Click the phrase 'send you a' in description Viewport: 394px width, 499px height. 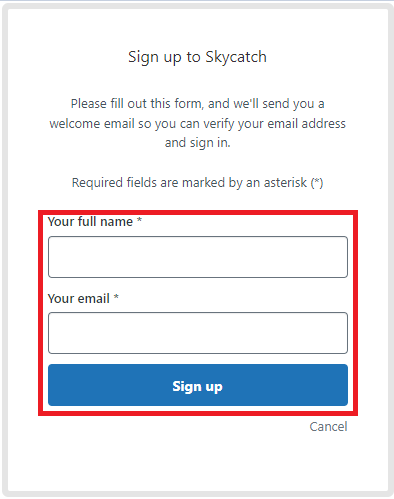[x=293, y=104]
